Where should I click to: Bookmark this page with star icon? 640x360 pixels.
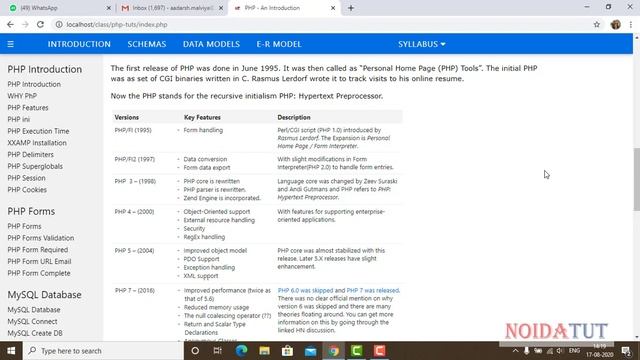(597, 24)
